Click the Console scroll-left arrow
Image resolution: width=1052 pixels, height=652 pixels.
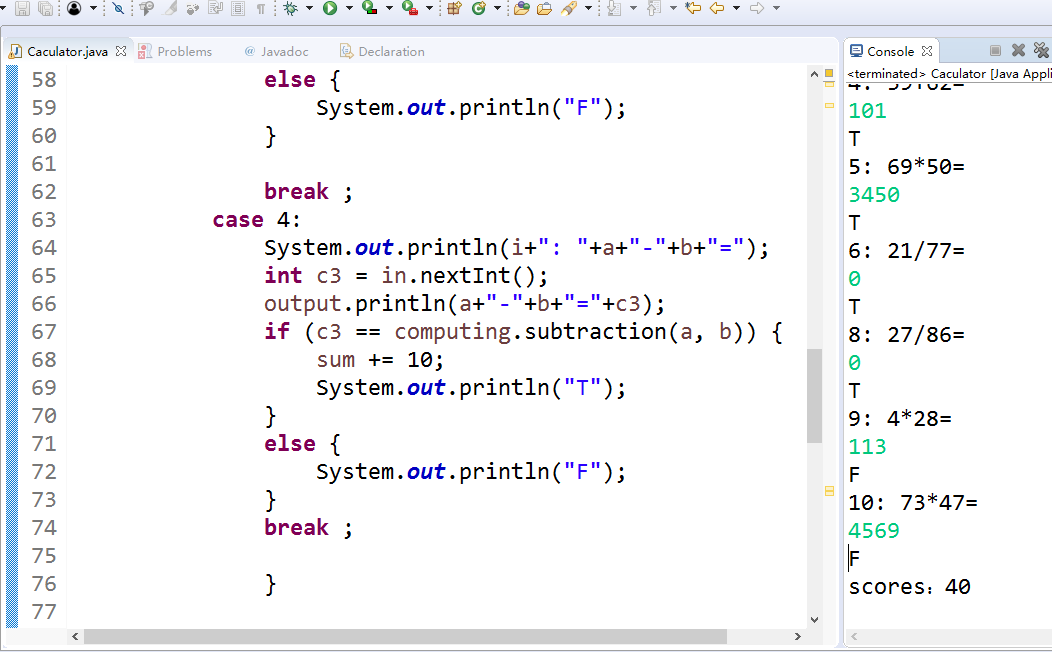click(854, 637)
